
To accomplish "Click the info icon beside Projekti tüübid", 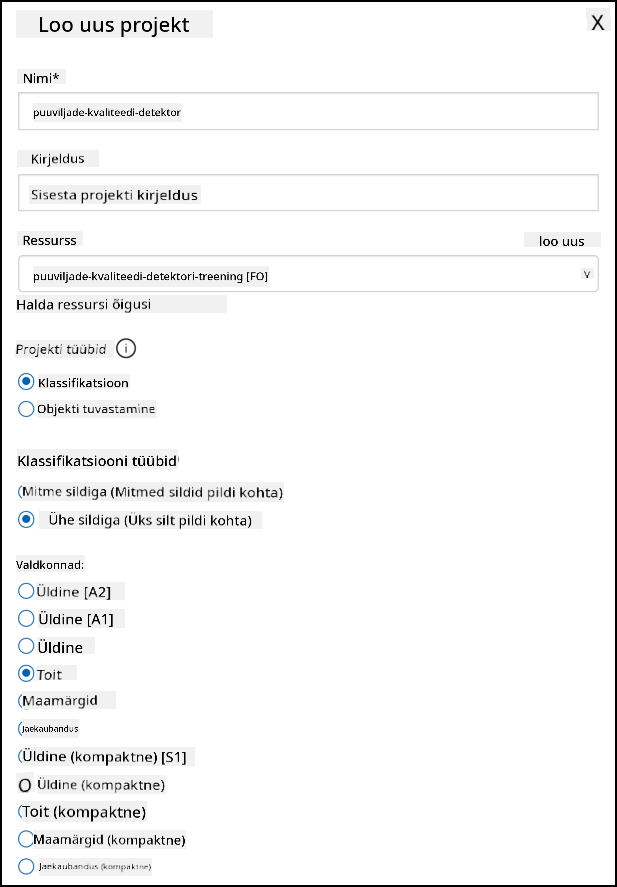I will (x=126, y=349).
